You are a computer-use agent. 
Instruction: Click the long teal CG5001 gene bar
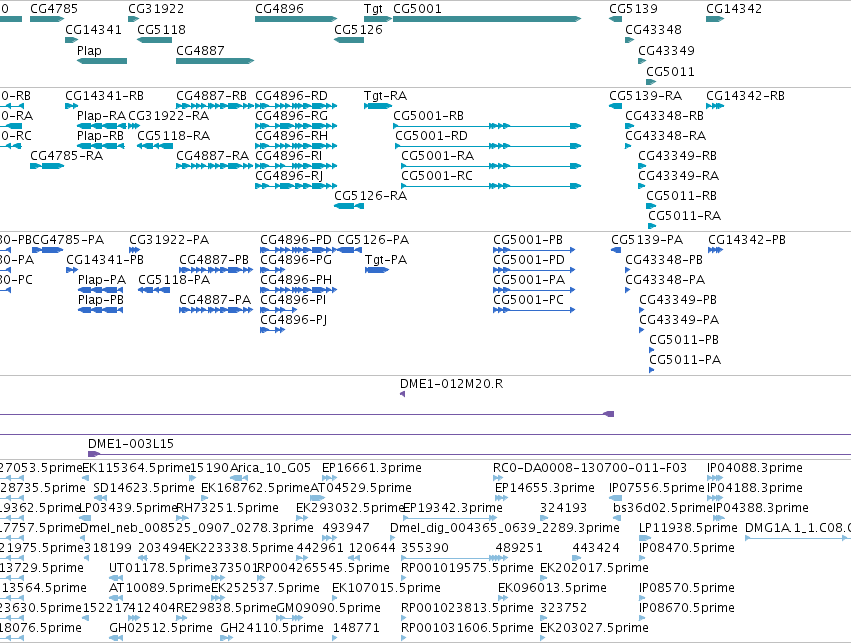[x=487, y=19]
